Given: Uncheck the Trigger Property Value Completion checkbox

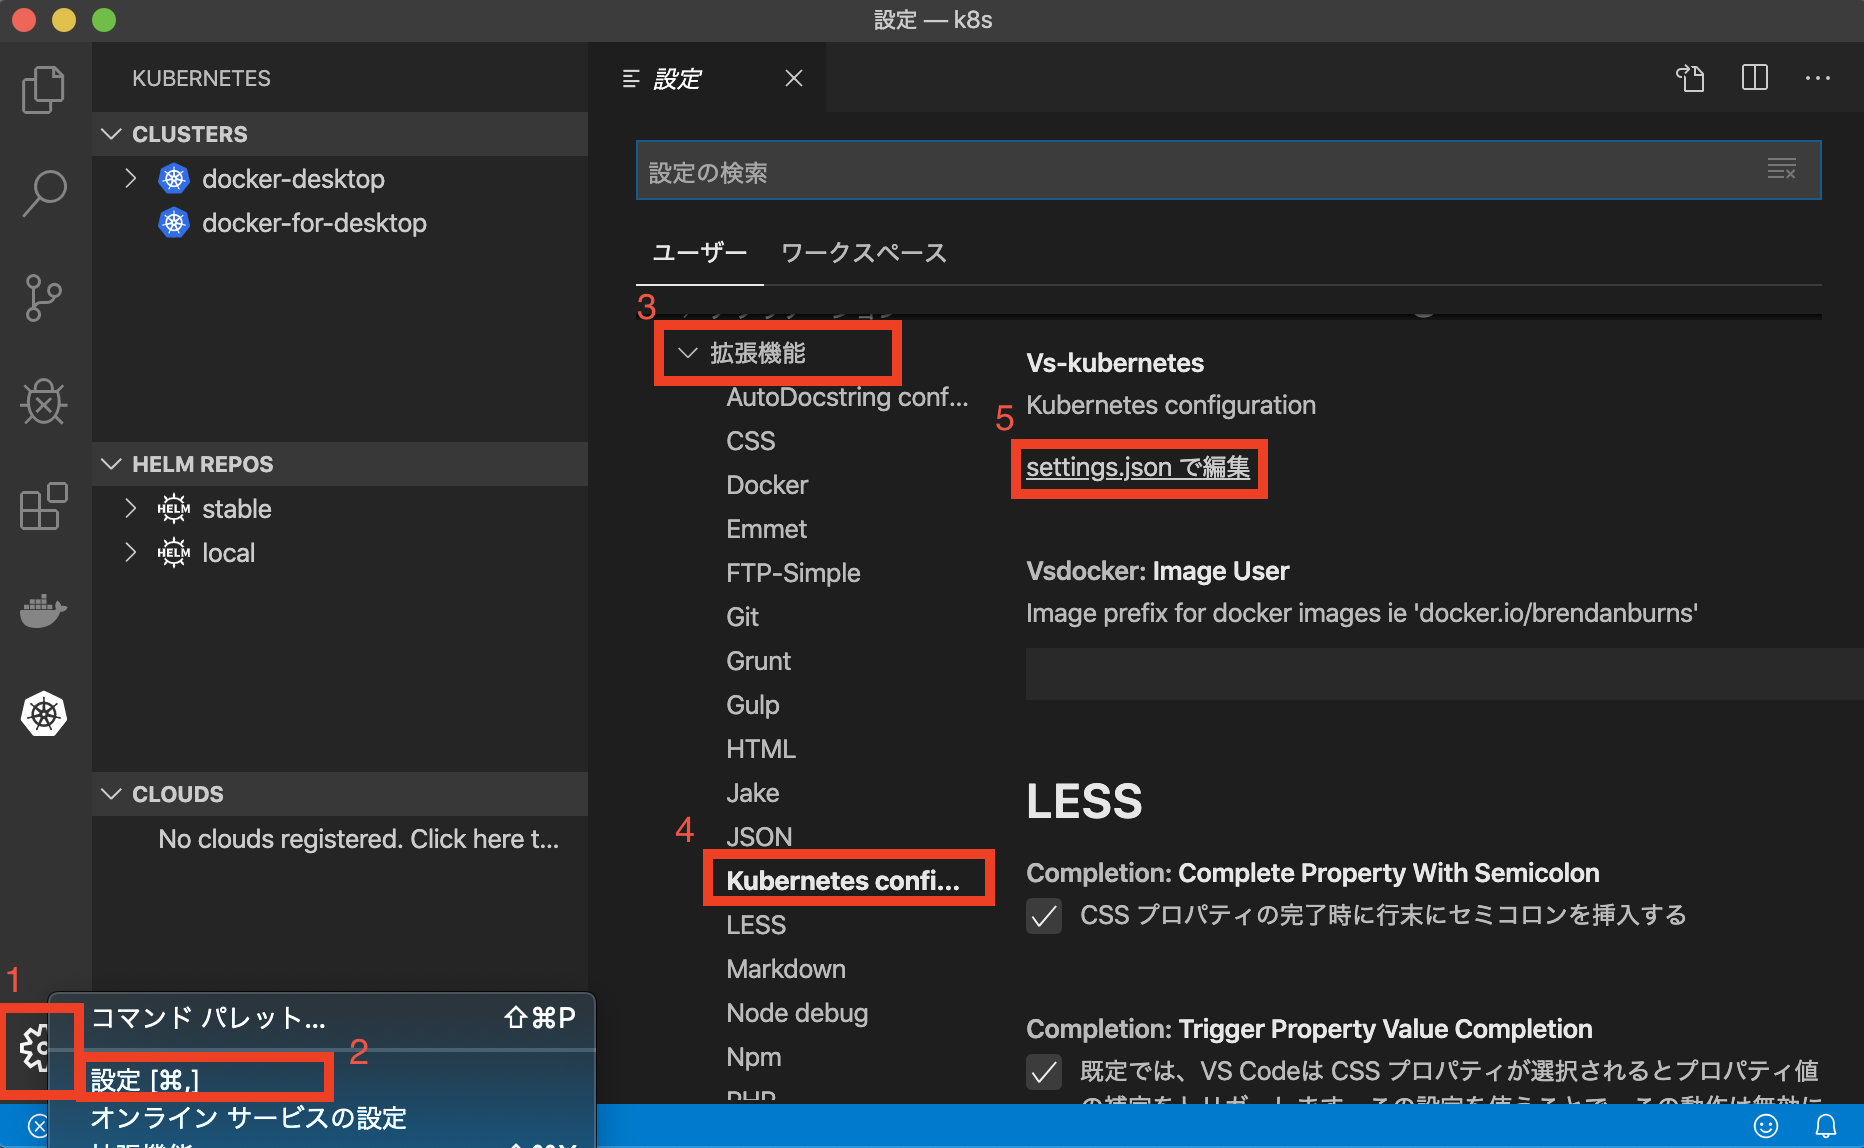Looking at the screenshot, I should click(1044, 1072).
